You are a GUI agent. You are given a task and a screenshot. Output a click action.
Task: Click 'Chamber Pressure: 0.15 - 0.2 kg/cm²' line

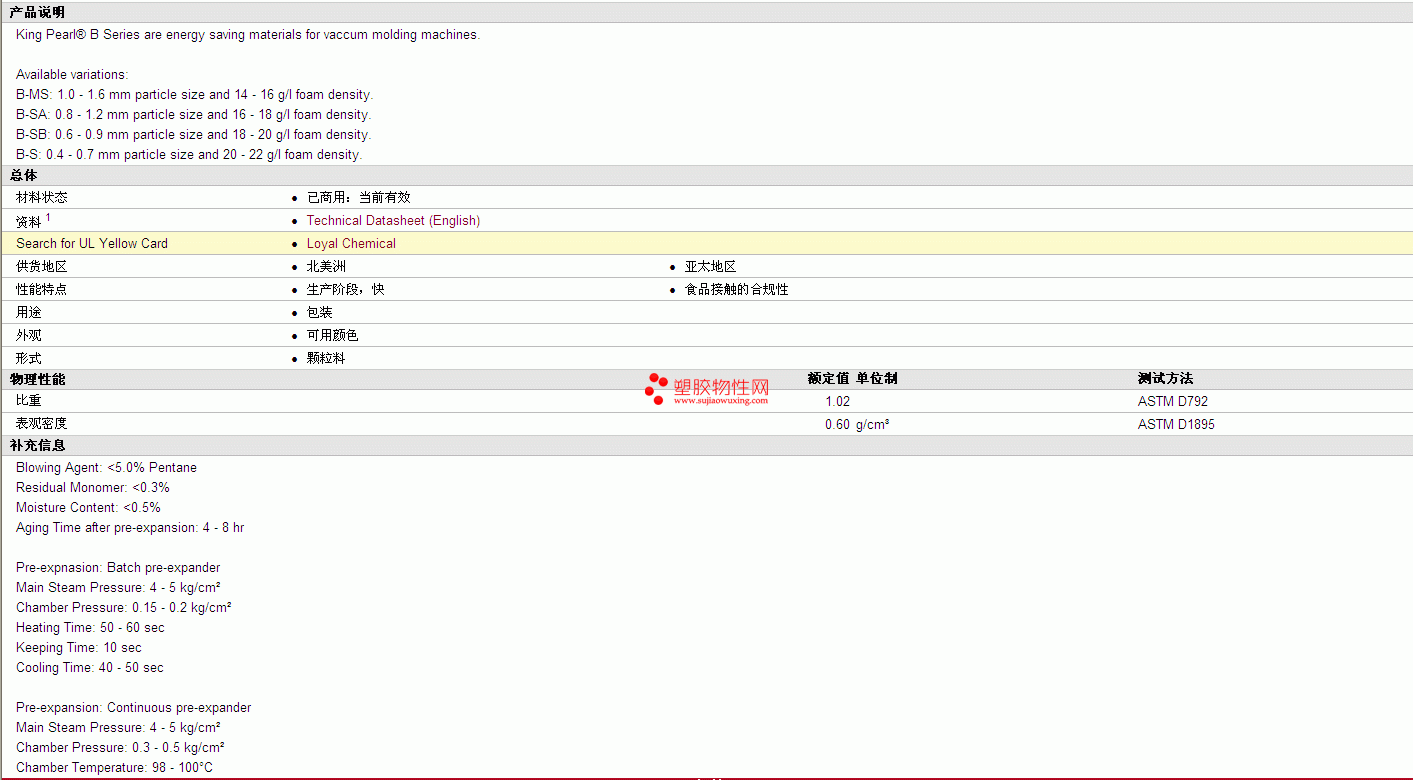[124, 607]
